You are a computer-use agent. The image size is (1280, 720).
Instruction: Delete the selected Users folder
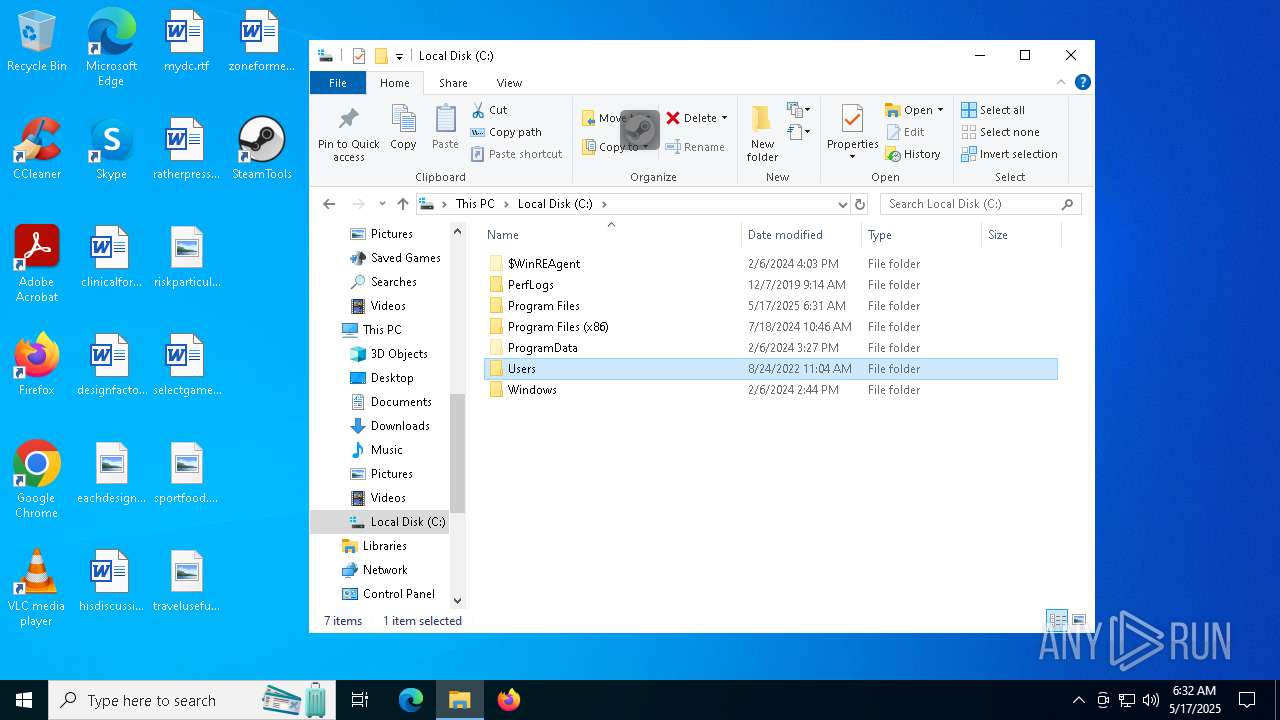click(x=691, y=118)
